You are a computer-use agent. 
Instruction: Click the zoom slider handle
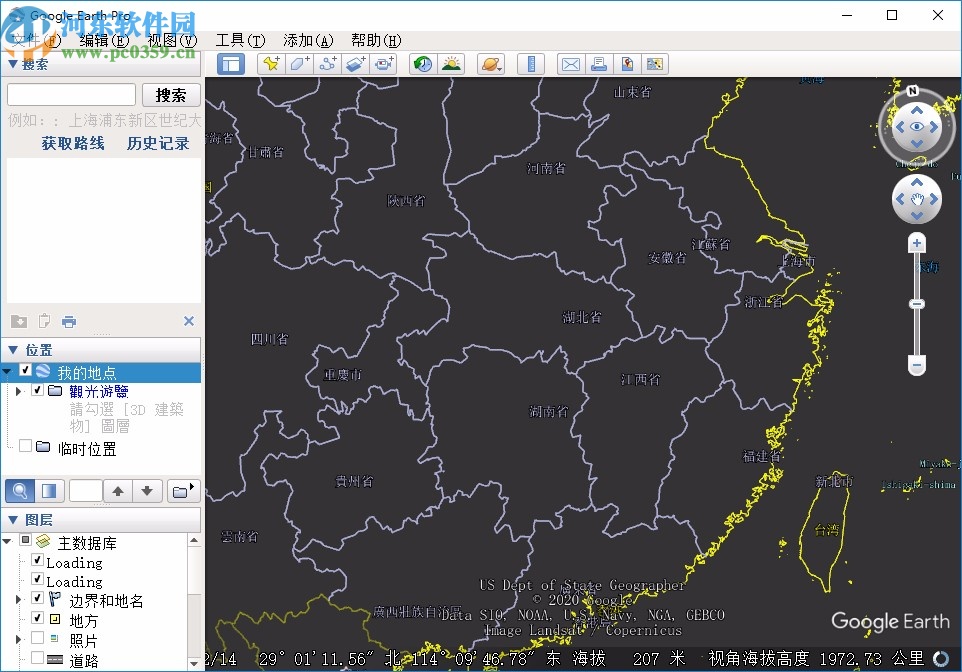click(x=917, y=304)
